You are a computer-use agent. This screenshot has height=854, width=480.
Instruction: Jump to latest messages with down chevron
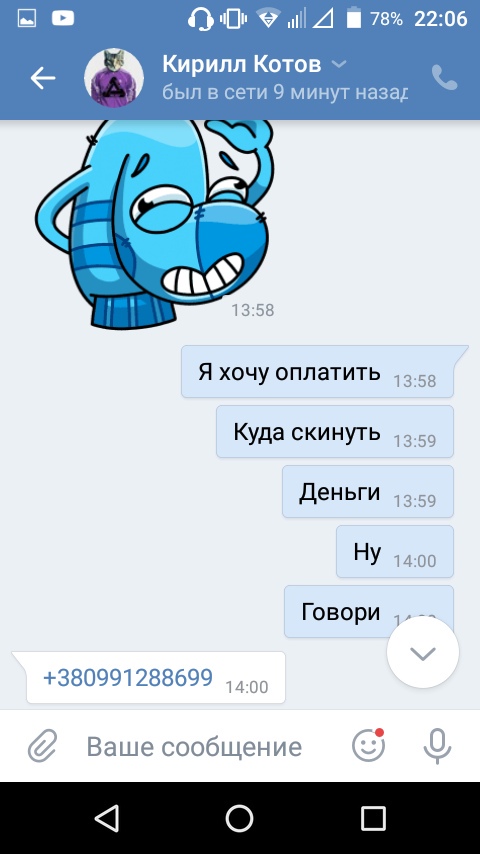423,652
